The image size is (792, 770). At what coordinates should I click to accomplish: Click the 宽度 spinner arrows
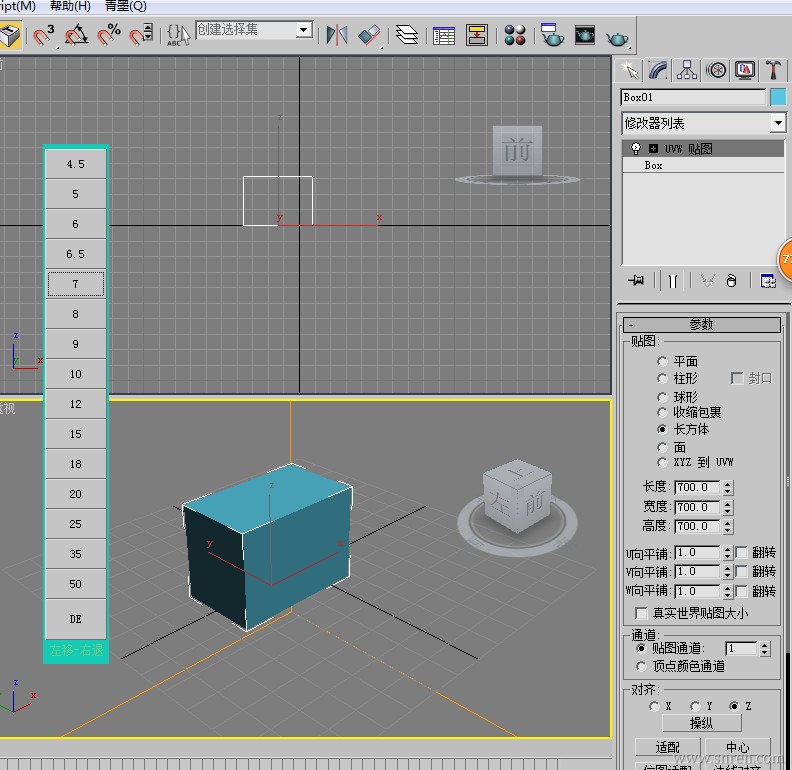pos(727,507)
